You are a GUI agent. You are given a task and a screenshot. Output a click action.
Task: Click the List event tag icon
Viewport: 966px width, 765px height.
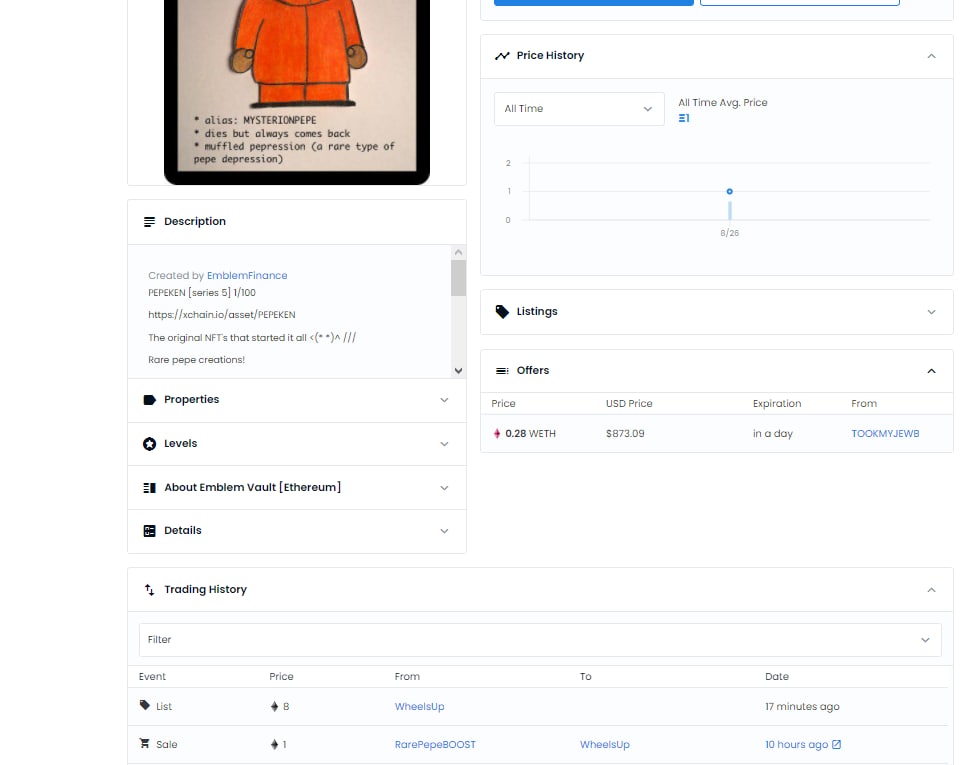145,705
